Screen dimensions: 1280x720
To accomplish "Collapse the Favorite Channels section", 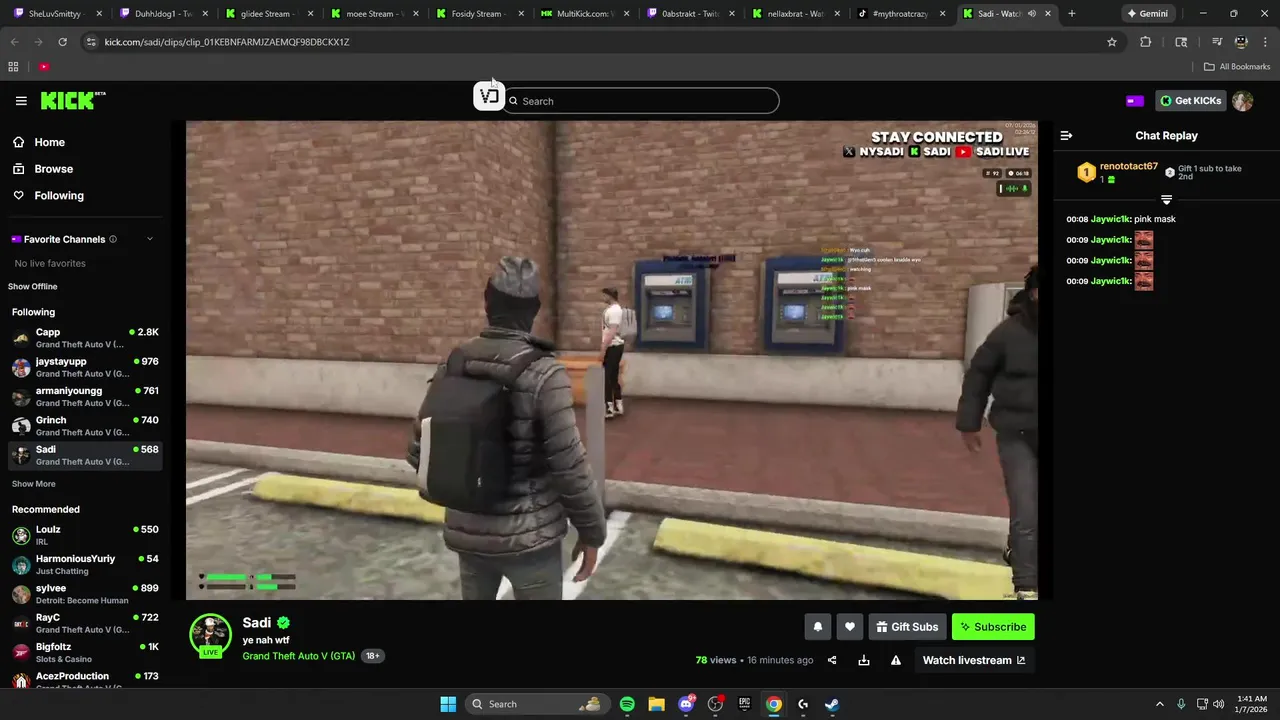I will (150, 239).
